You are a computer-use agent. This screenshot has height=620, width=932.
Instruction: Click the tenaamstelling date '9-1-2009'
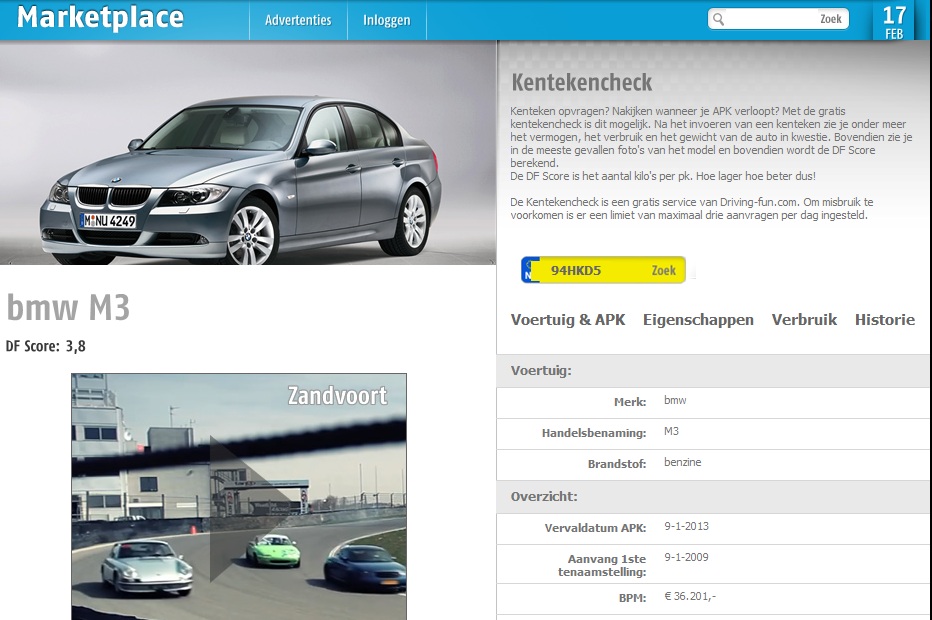(x=687, y=557)
